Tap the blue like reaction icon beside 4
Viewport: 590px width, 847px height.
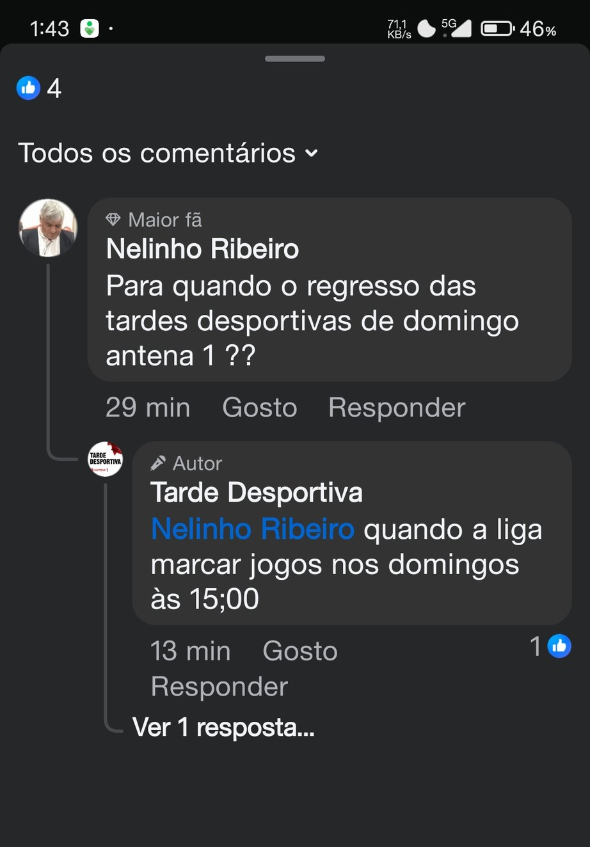28,88
